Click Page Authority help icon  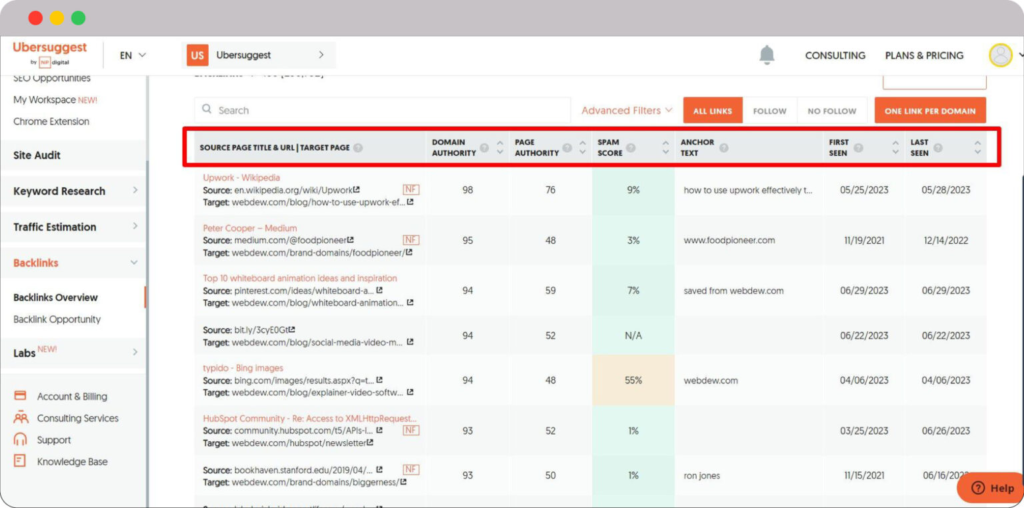click(x=567, y=148)
